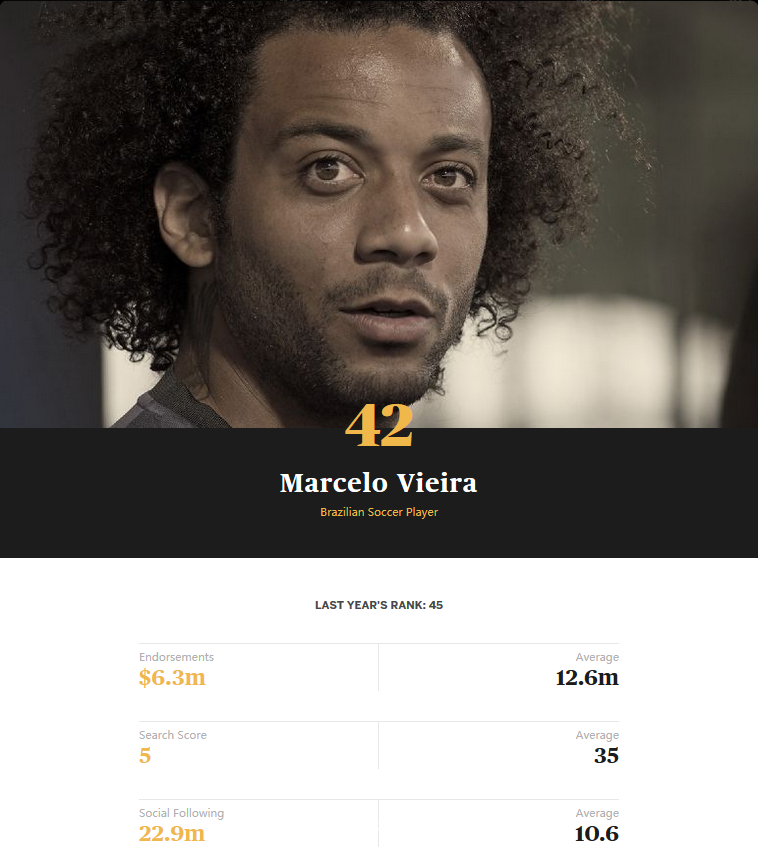Click the 10.6 average social following value

point(596,833)
